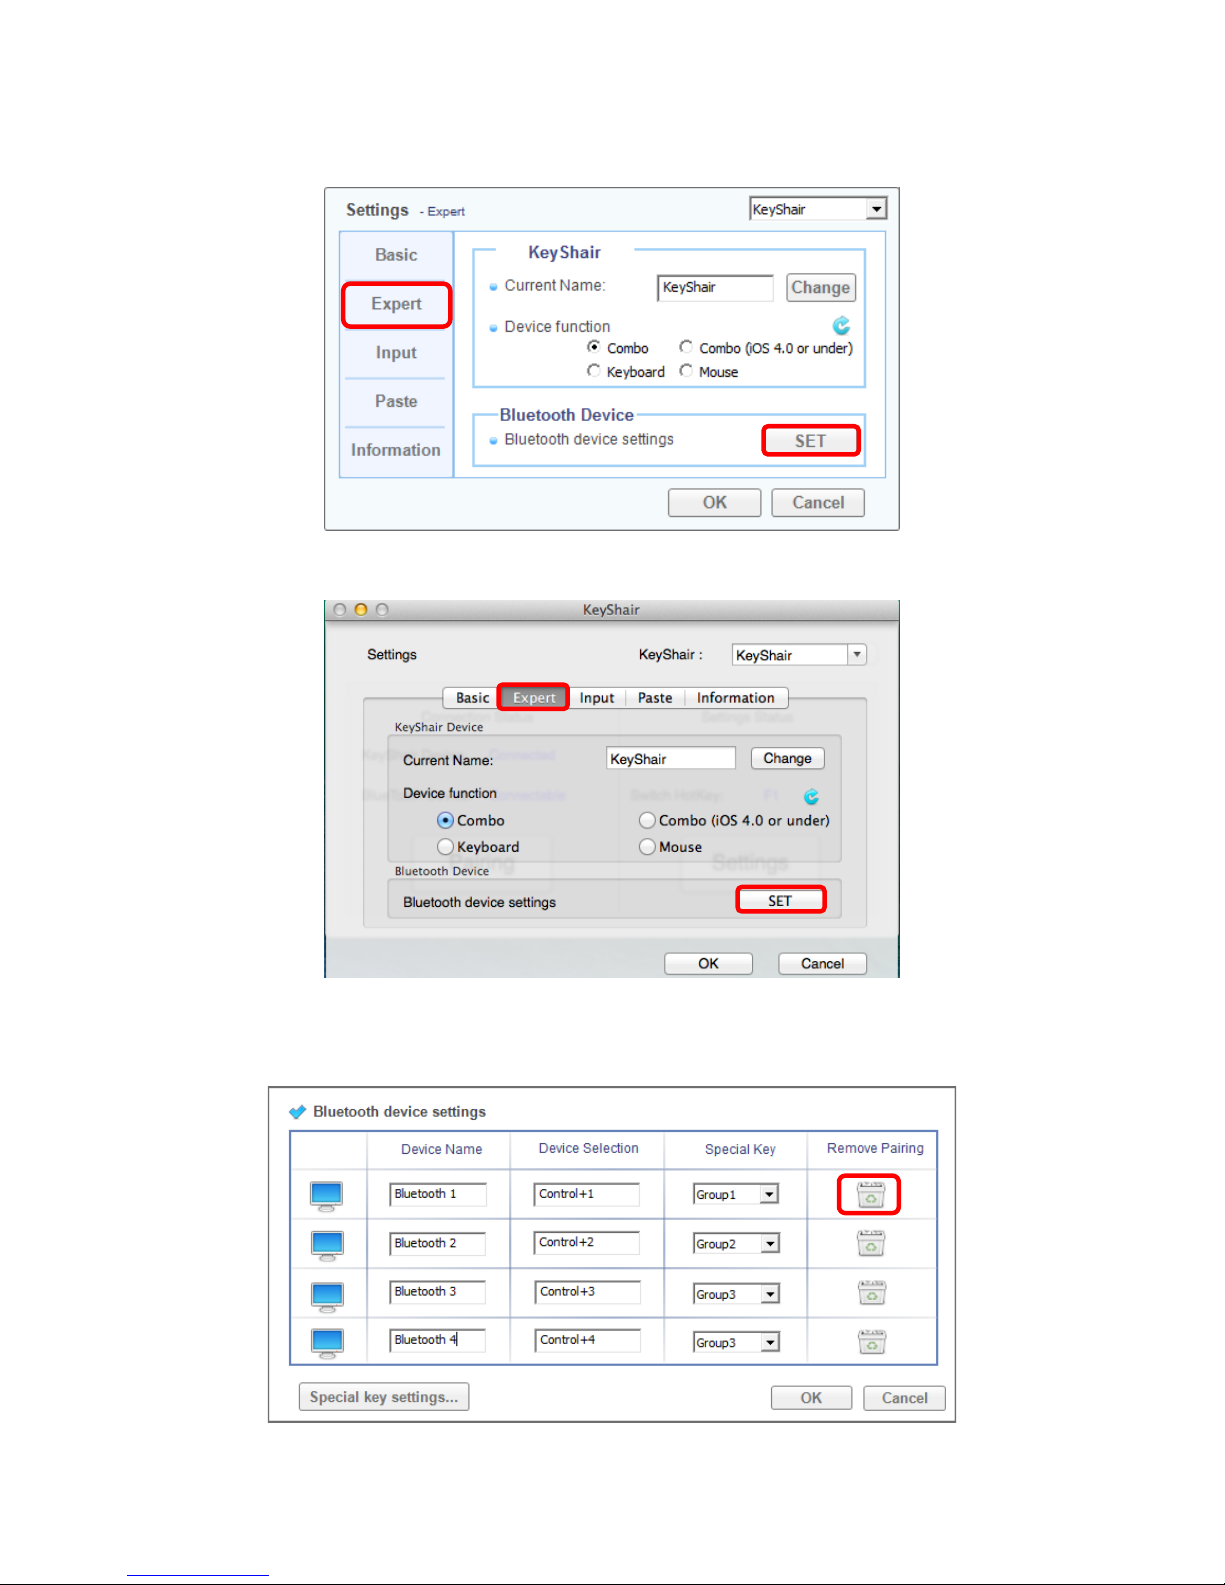Open Group1 Special Key dropdown for Bluetooth 1

click(769, 1195)
